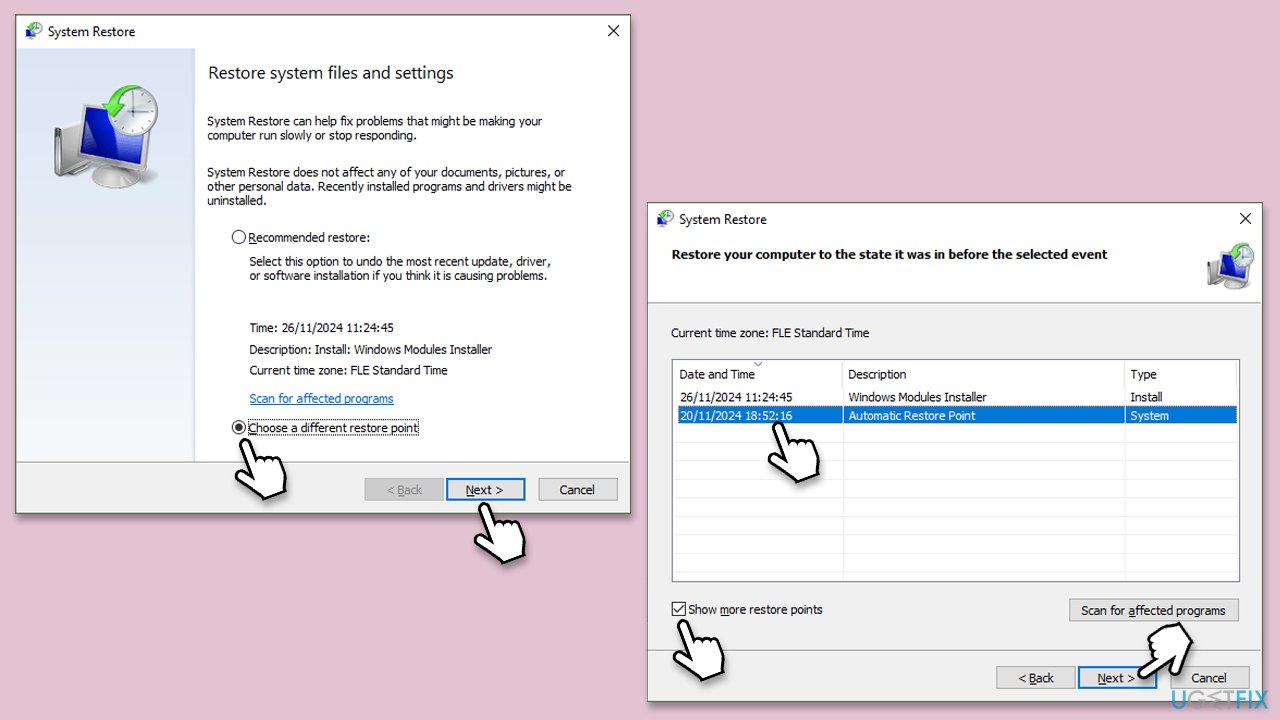Click the System Restore computer clock illustration

106,137
